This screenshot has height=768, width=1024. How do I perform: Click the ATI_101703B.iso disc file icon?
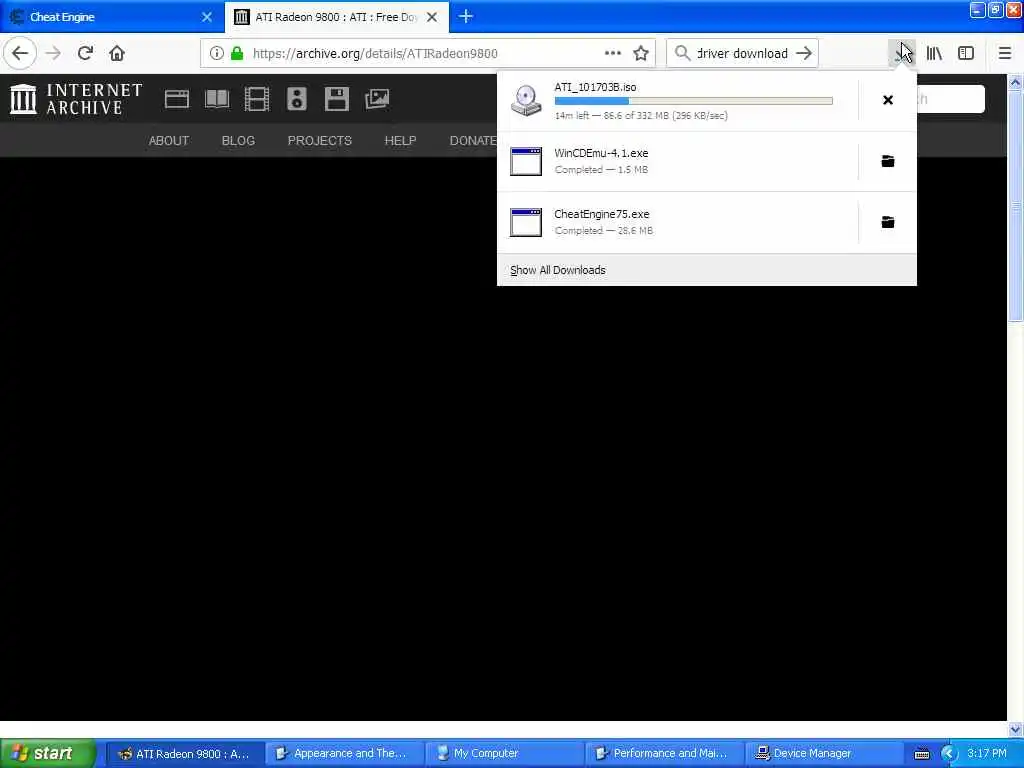point(526,101)
